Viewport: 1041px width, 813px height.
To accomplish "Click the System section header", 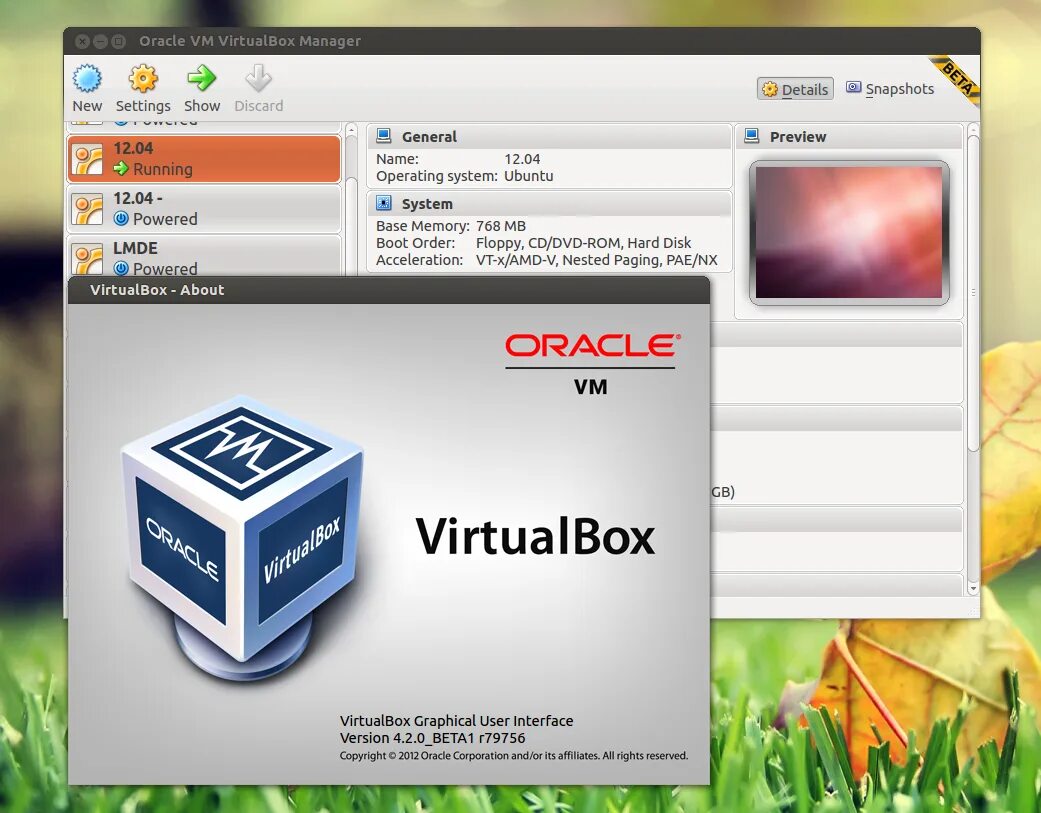I will [x=549, y=204].
